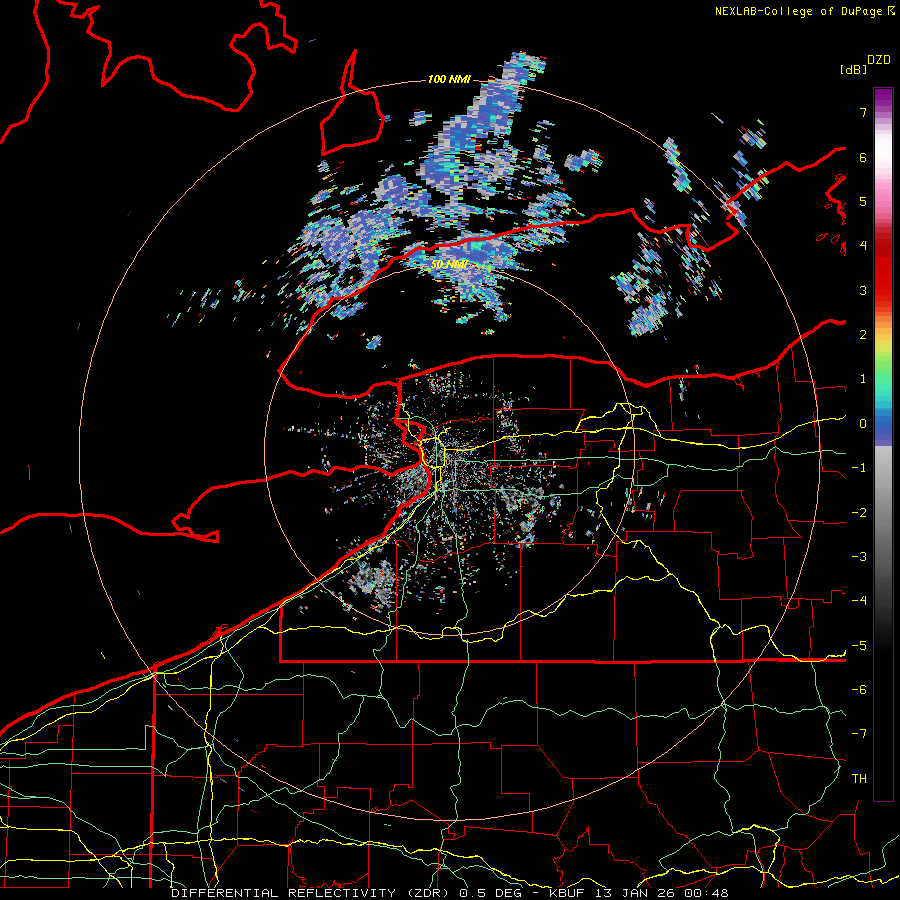Click the -5 value on the color scale
900x900 pixels.
coord(859,646)
